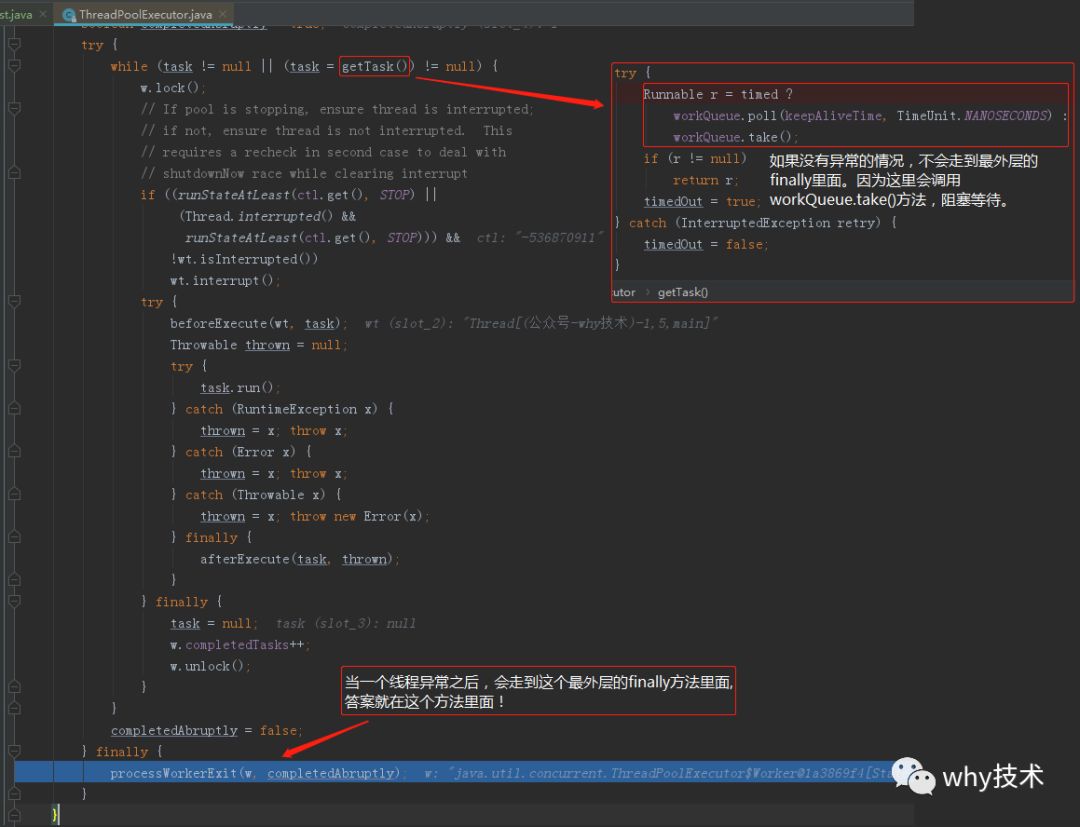
Task: Fold the catch Throwable block
Action: point(14,494)
